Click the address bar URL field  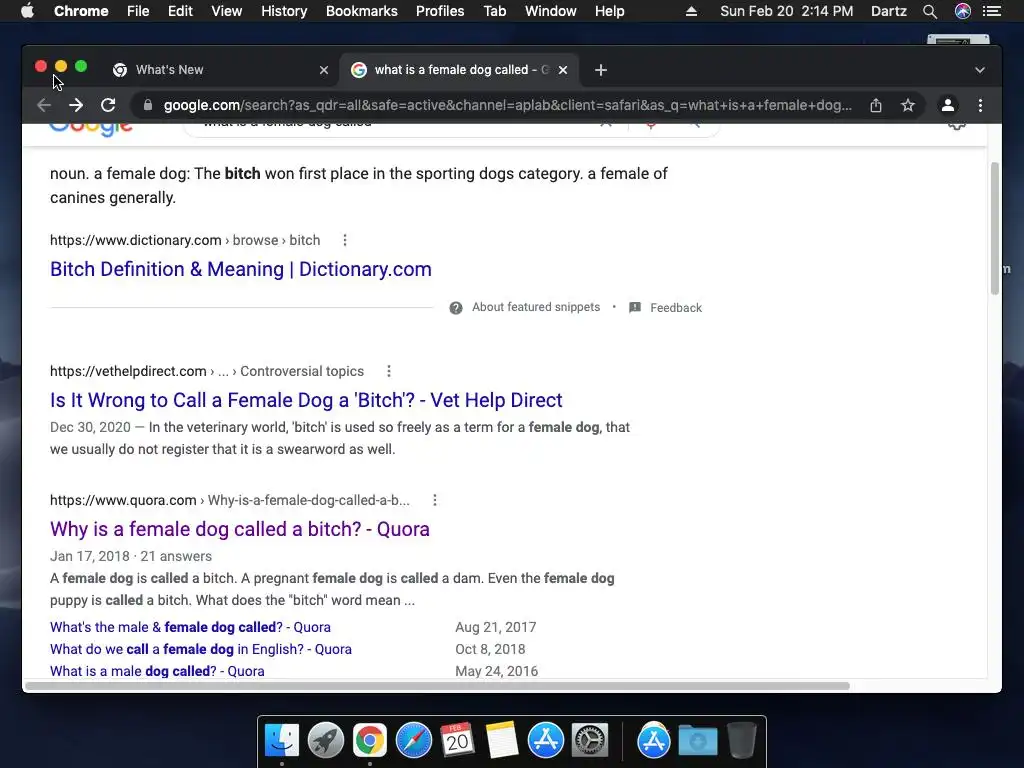tap(507, 105)
